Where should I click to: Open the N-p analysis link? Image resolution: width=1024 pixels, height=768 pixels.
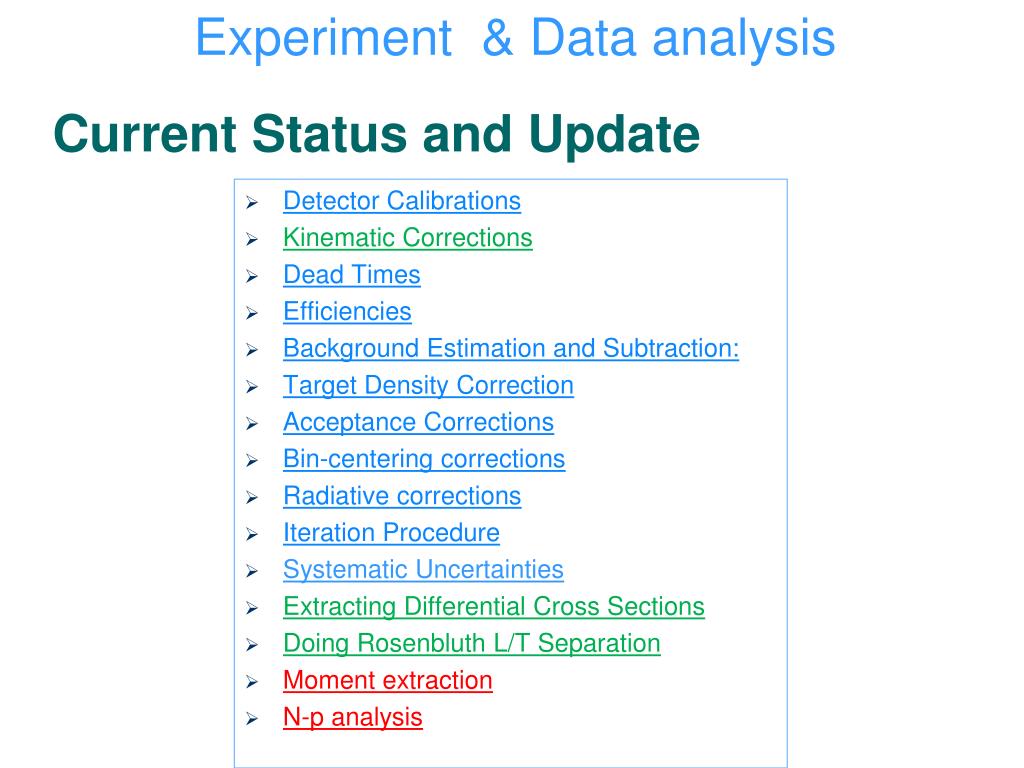(x=353, y=718)
